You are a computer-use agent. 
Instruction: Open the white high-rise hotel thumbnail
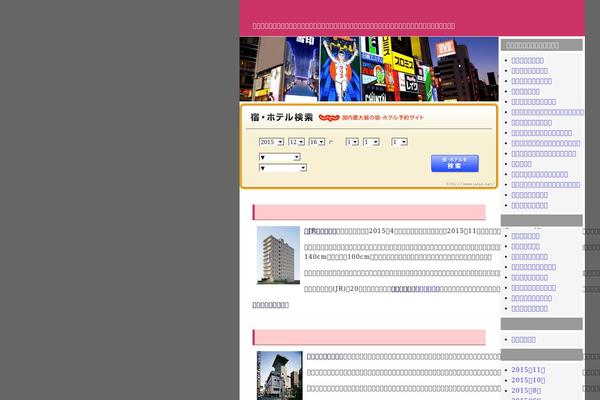coord(278,255)
